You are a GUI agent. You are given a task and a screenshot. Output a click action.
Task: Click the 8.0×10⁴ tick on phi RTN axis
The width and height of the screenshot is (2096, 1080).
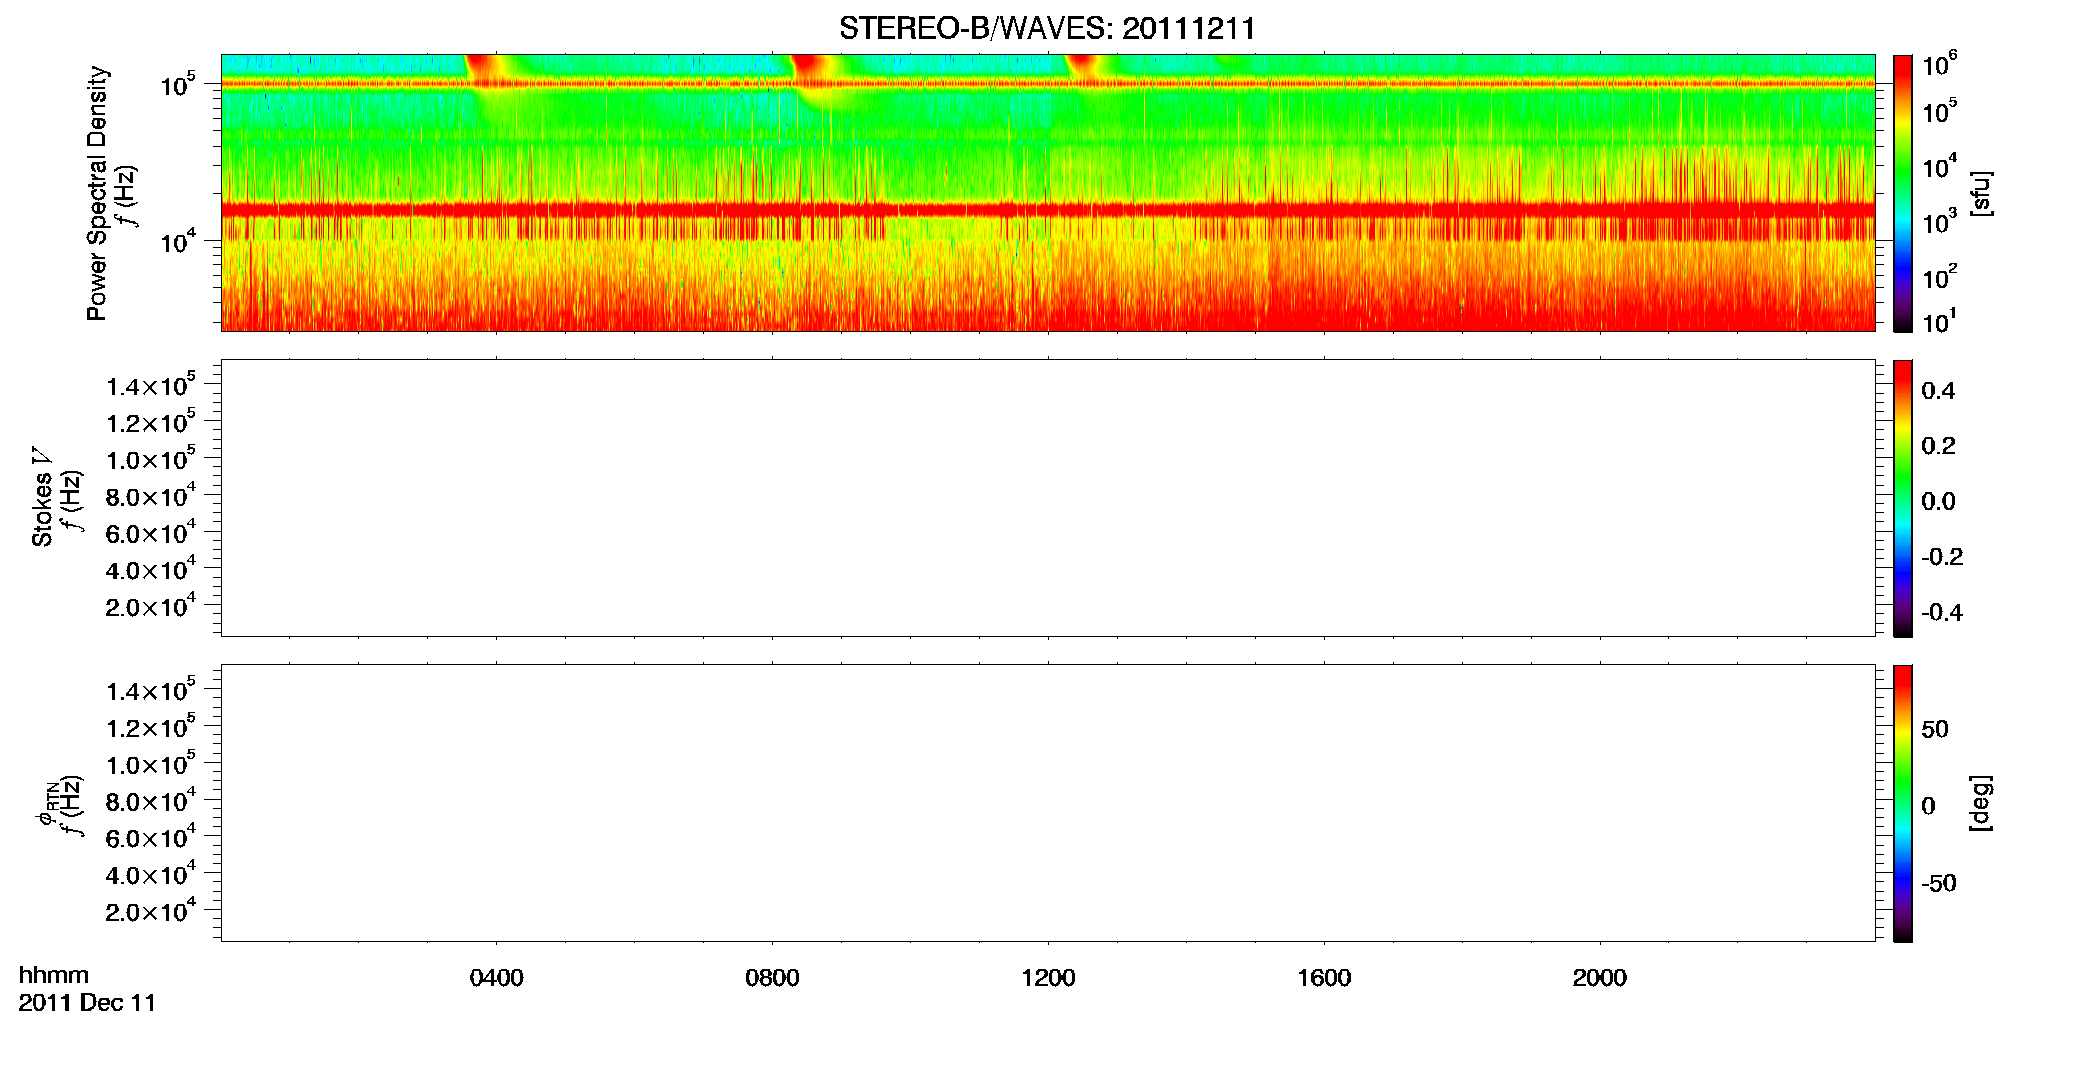(x=150, y=800)
